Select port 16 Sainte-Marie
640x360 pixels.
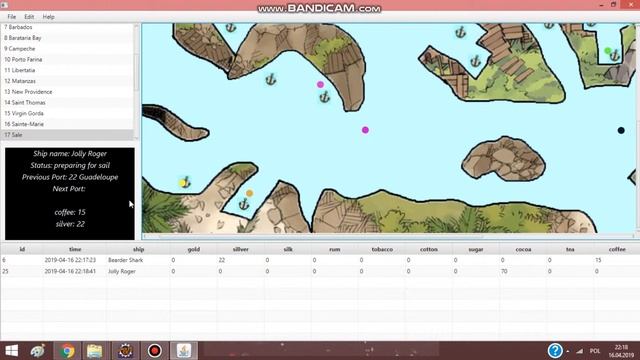pos(67,124)
